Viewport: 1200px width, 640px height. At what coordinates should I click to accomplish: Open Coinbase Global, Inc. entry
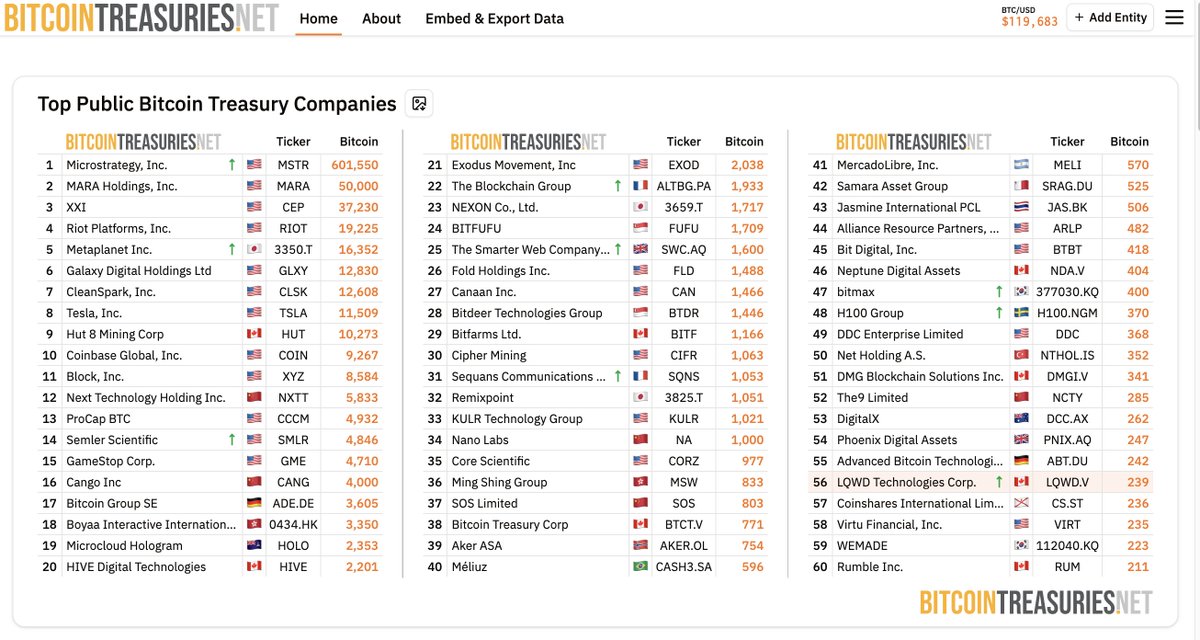point(124,355)
